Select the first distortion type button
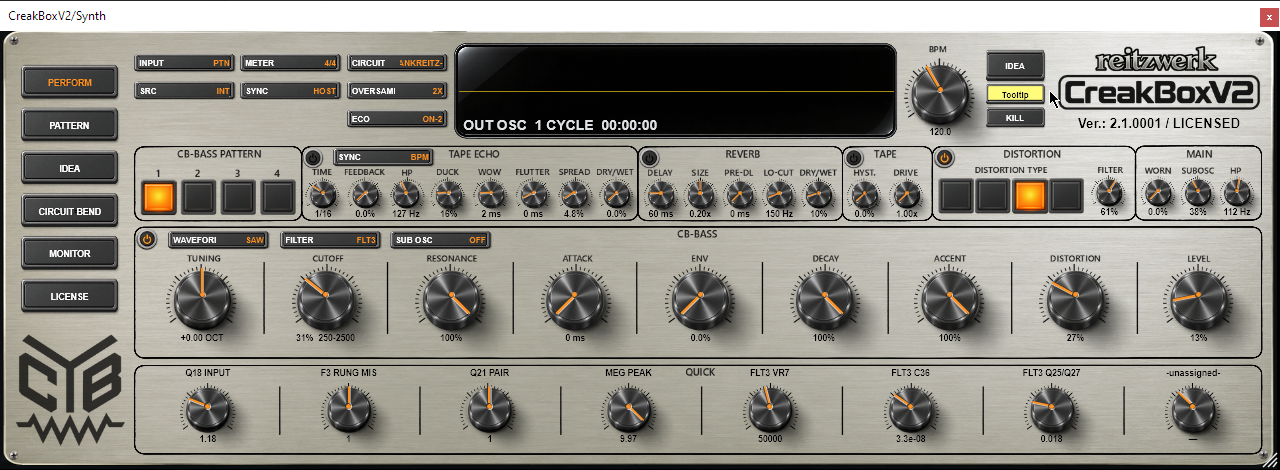 pyautogui.click(x=956, y=195)
